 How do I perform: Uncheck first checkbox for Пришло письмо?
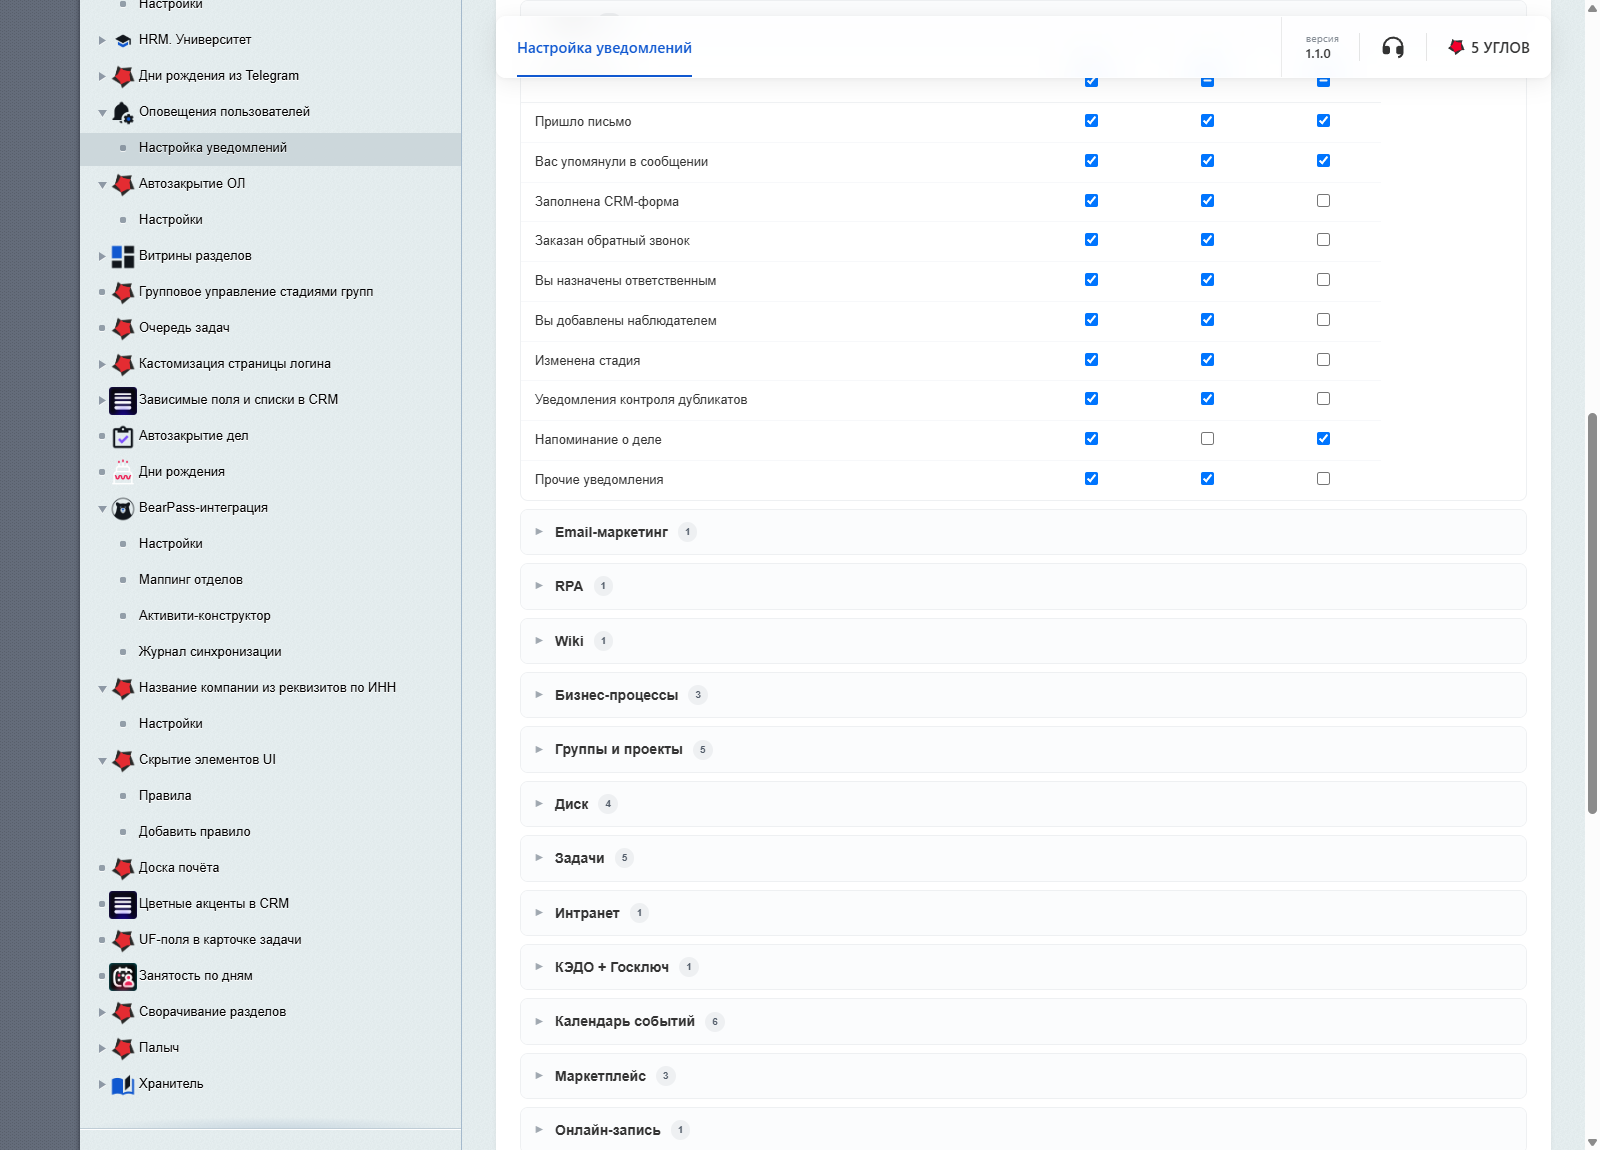1091,121
